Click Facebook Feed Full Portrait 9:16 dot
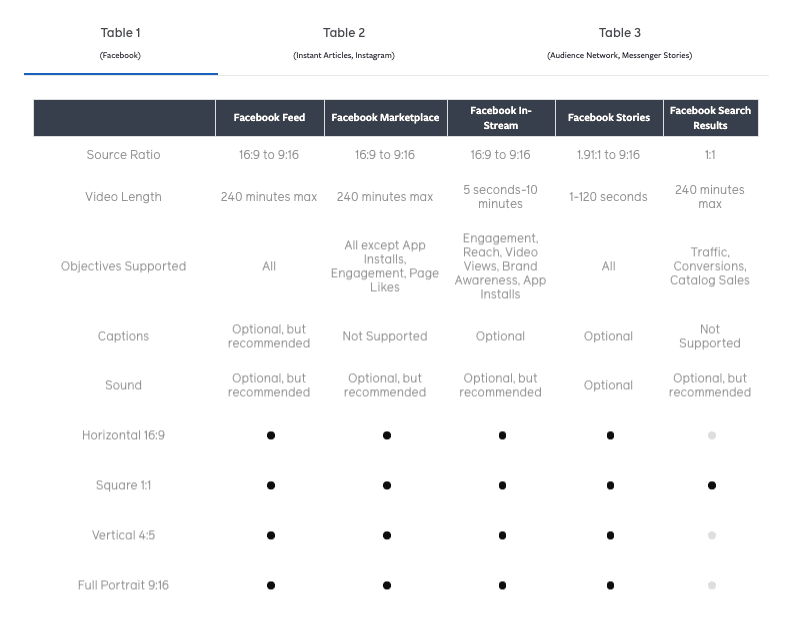The image size is (808, 617). coord(271,586)
